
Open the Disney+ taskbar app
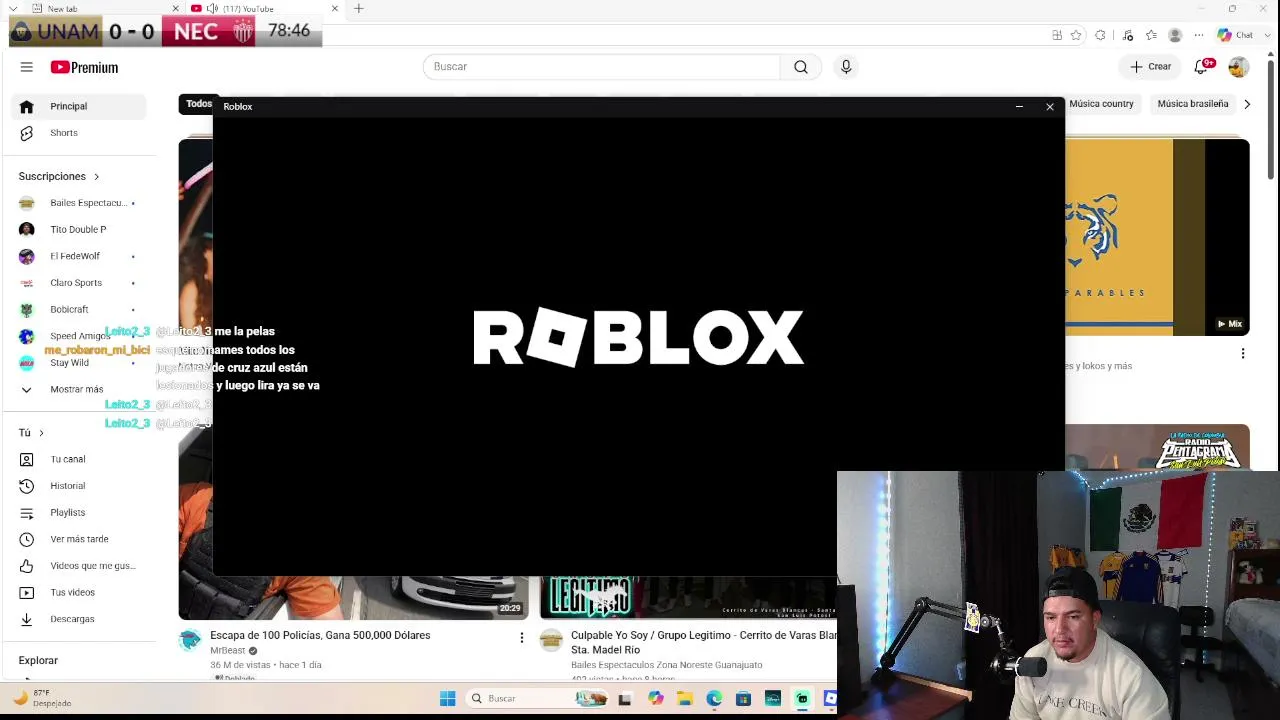click(773, 698)
